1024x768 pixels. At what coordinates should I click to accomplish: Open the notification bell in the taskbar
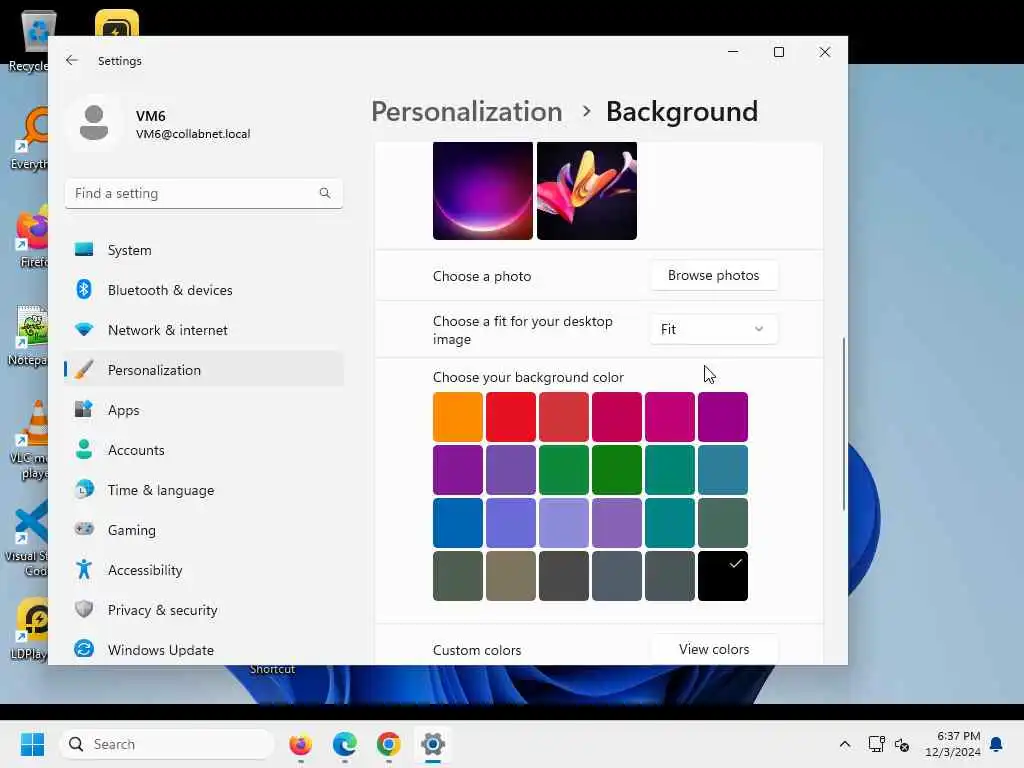(996, 744)
